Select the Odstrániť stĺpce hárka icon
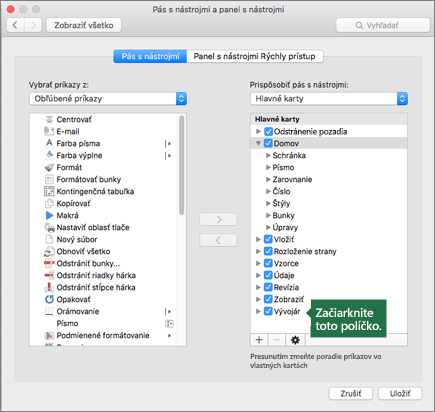 click(49, 287)
